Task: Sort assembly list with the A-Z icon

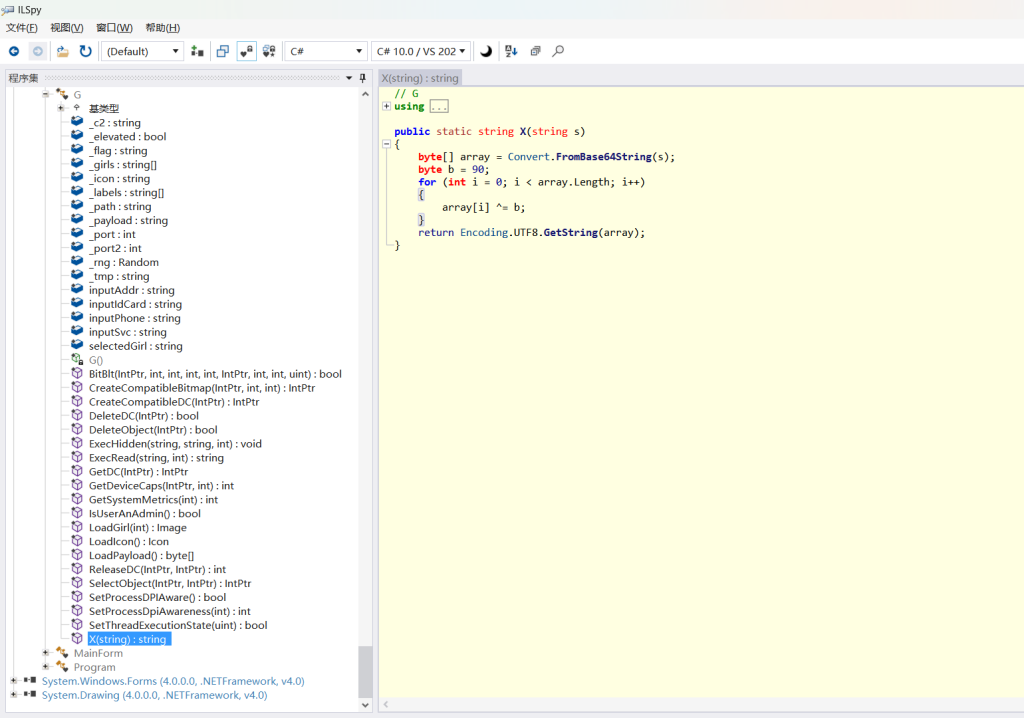Action: tap(511, 51)
